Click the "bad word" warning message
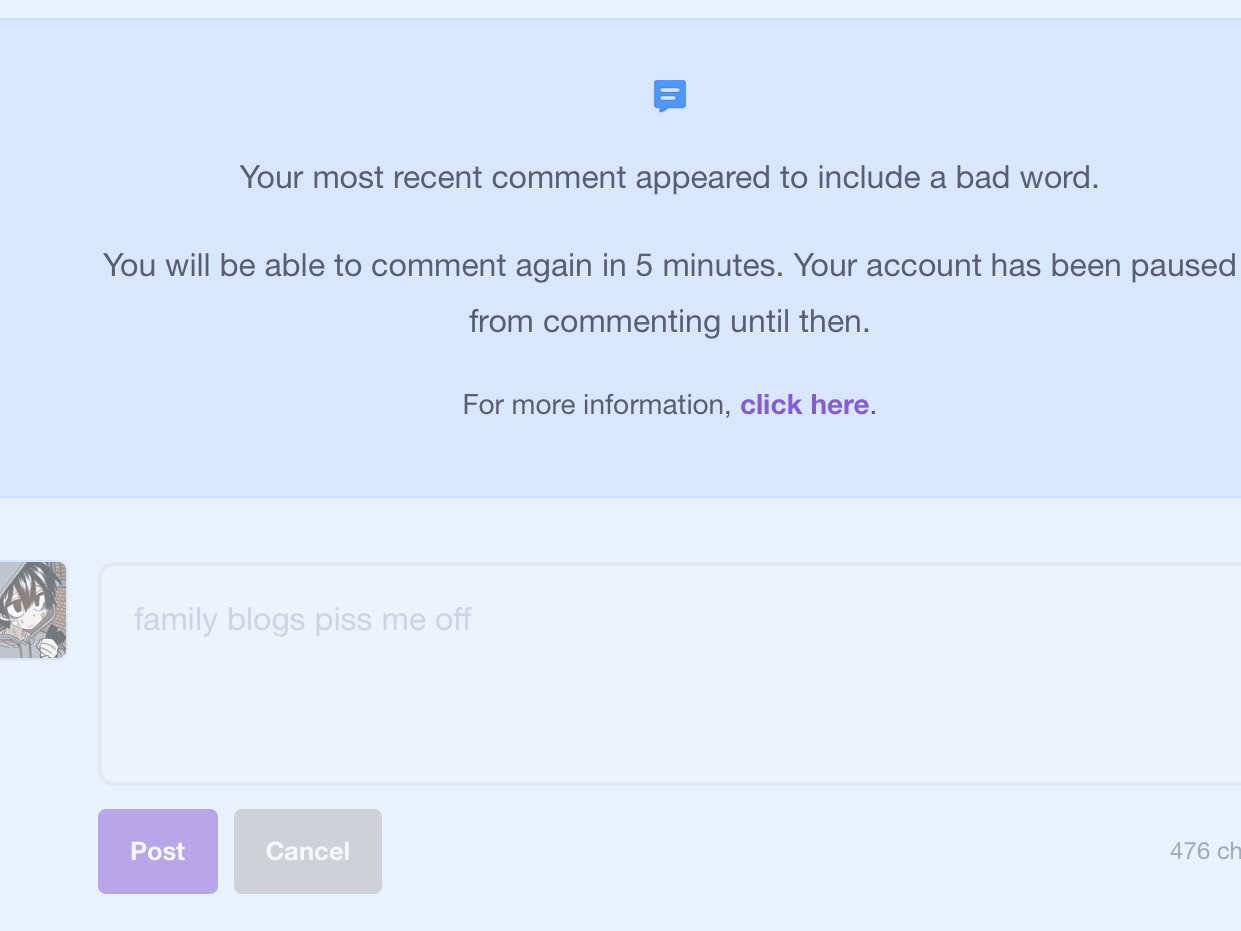 [x=669, y=178]
